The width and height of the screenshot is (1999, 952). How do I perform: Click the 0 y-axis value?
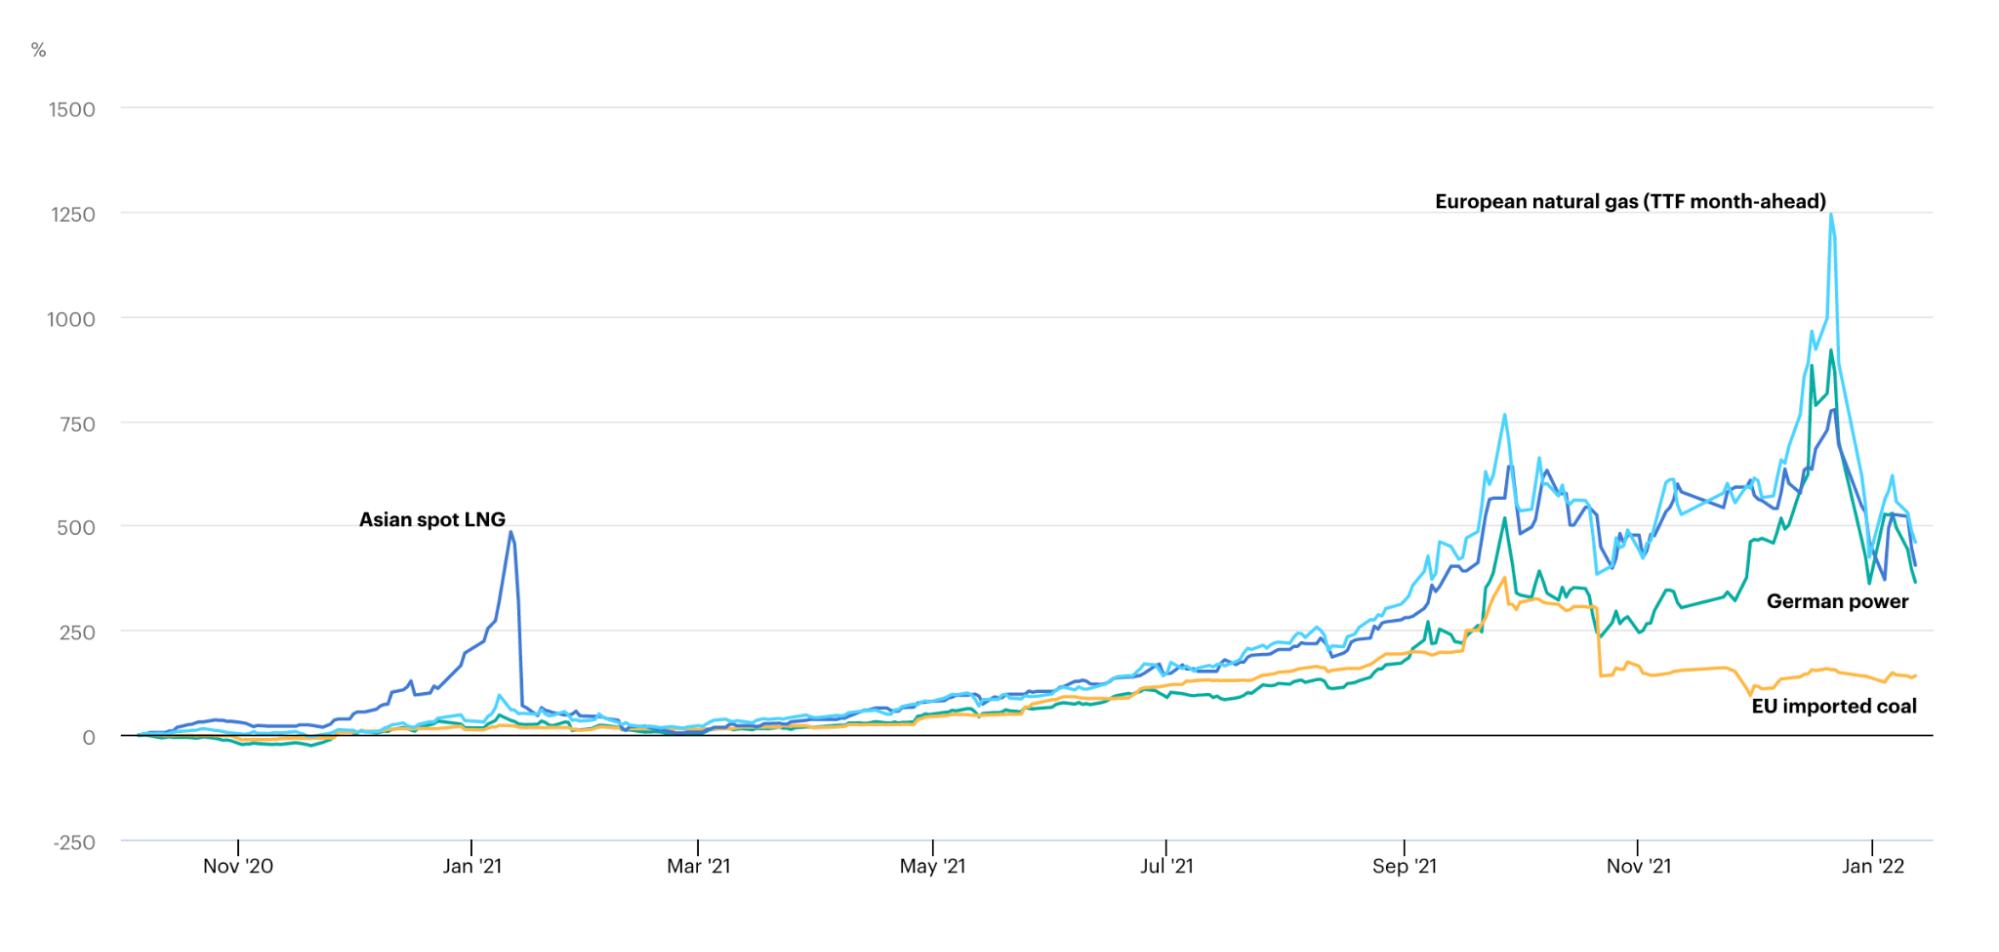tap(89, 738)
